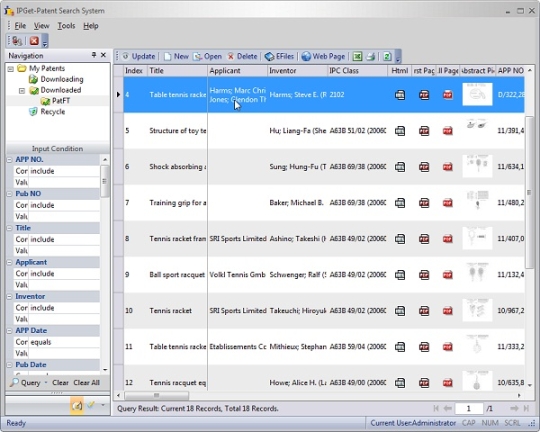Sort by the Applicant column header
The image size is (540, 432).
[x=237, y=71]
